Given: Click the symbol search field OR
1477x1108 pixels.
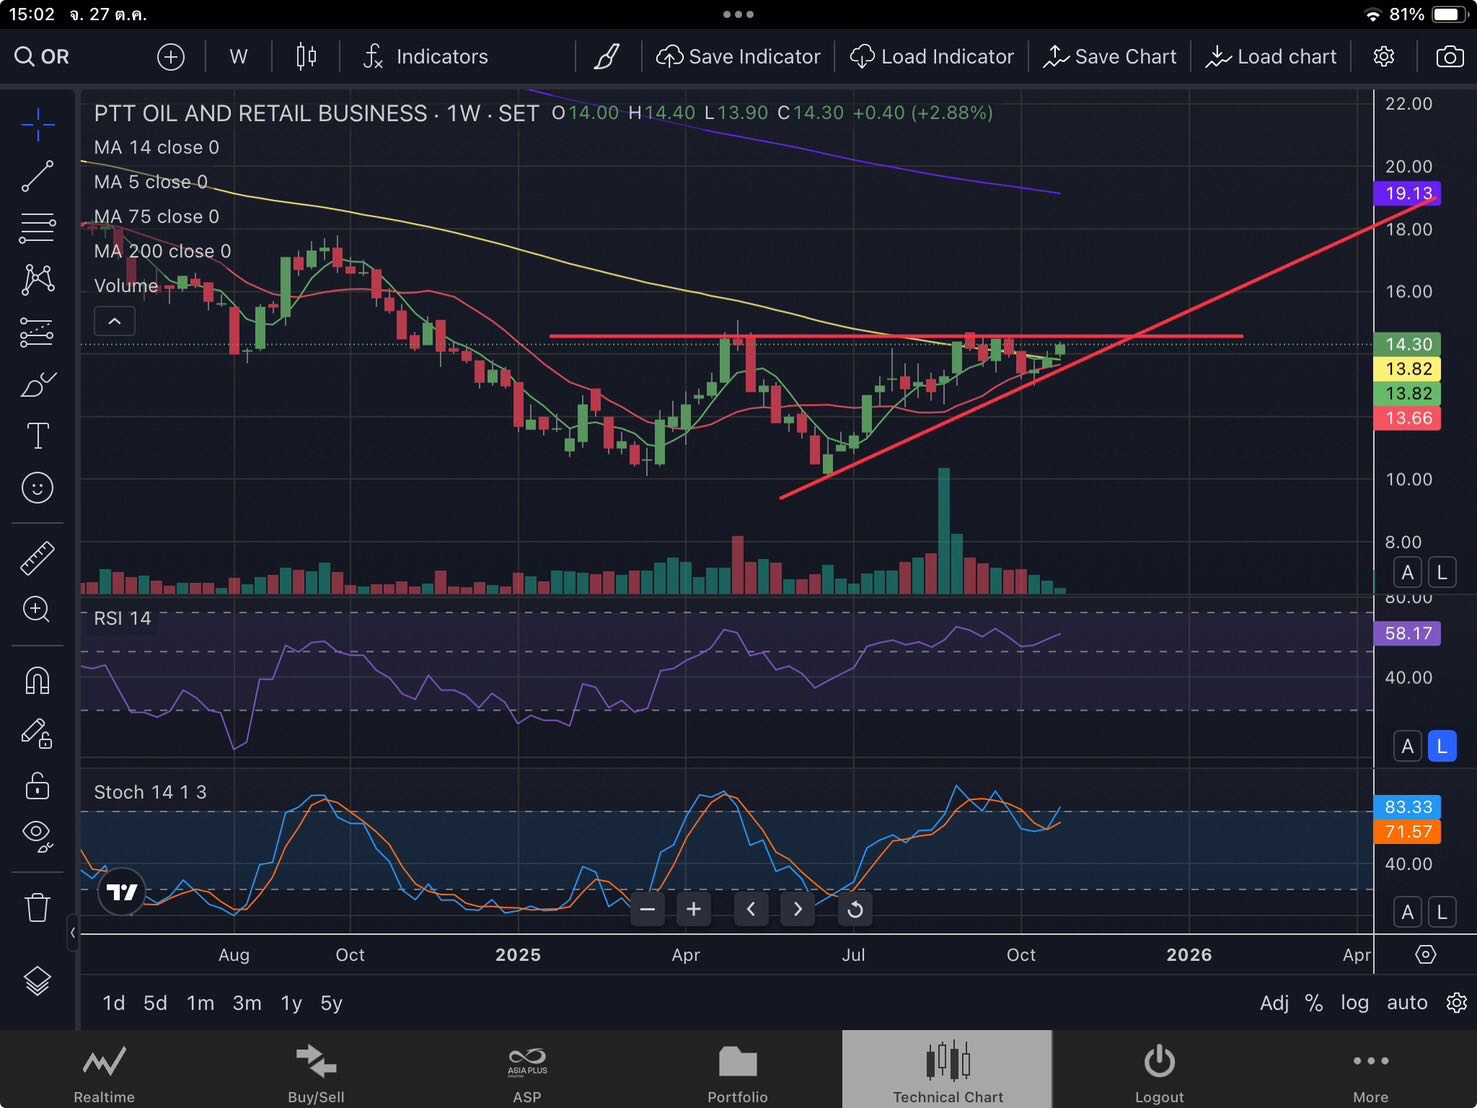Looking at the screenshot, I should 42,57.
